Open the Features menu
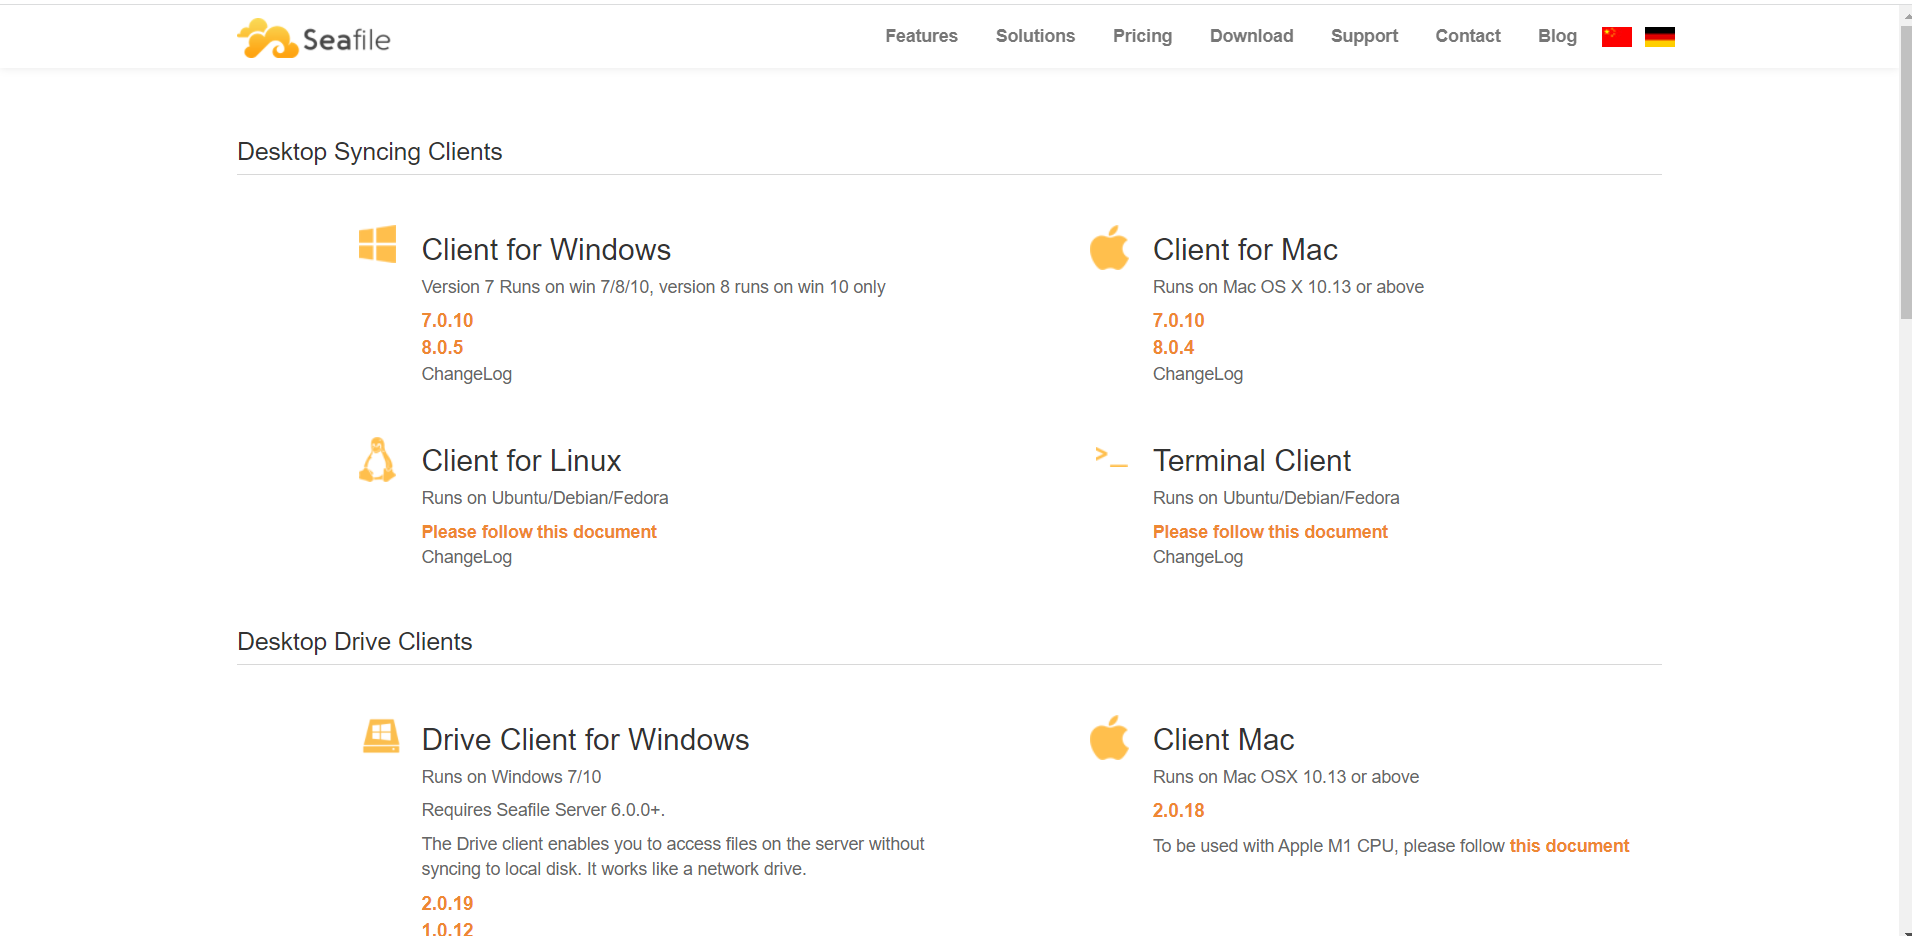Screen dimensions: 1912x936 [921, 36]
